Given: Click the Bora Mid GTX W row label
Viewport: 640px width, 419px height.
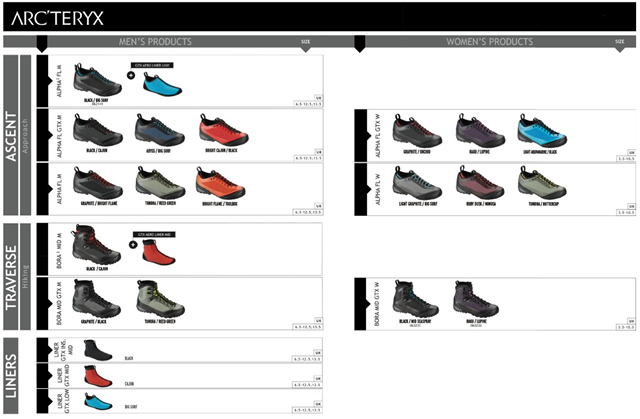Looking at the screenshot, I should click(377, 304).
